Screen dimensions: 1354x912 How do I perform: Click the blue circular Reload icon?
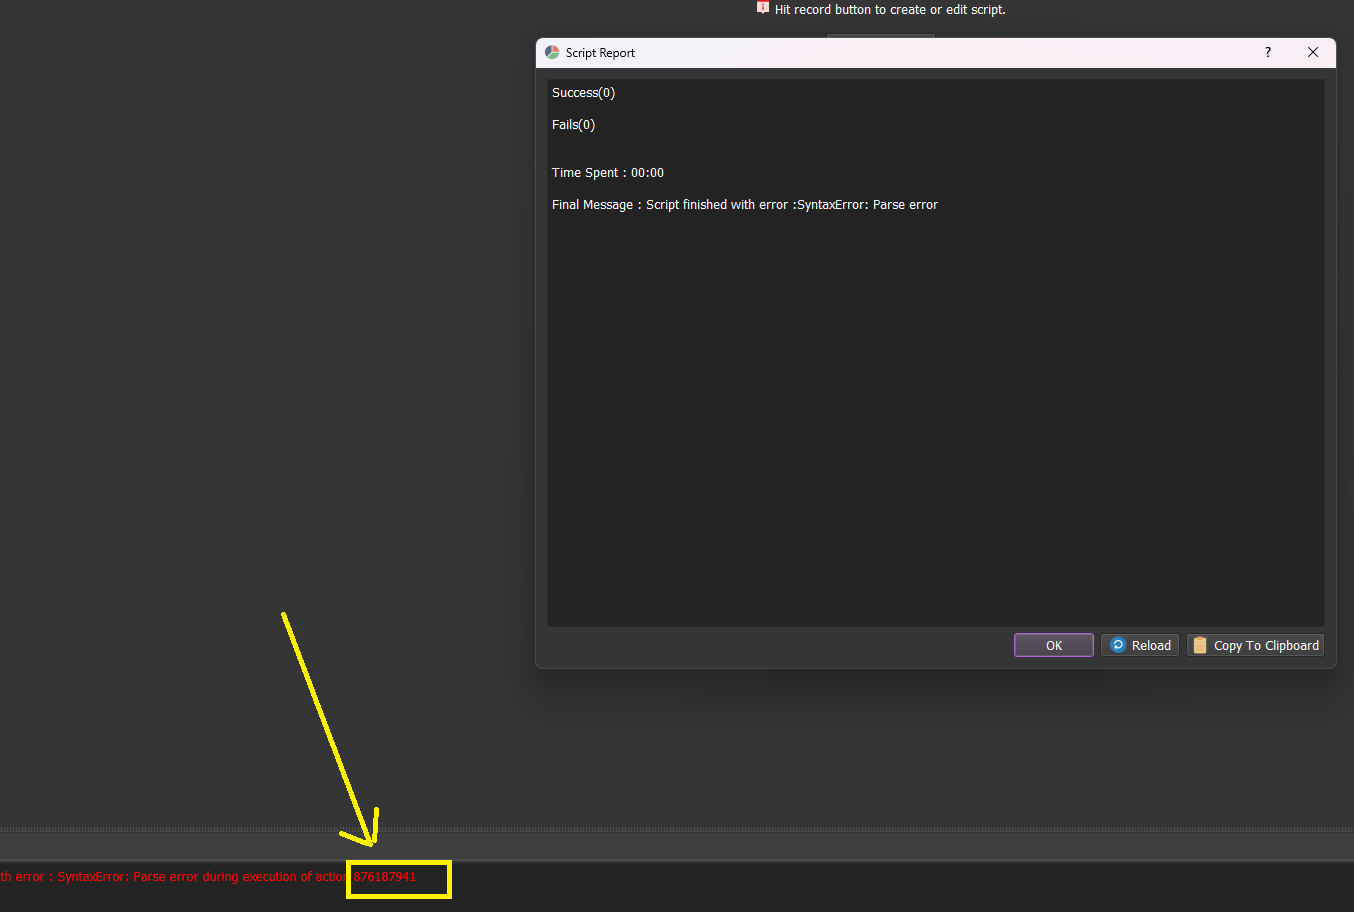1118,646
